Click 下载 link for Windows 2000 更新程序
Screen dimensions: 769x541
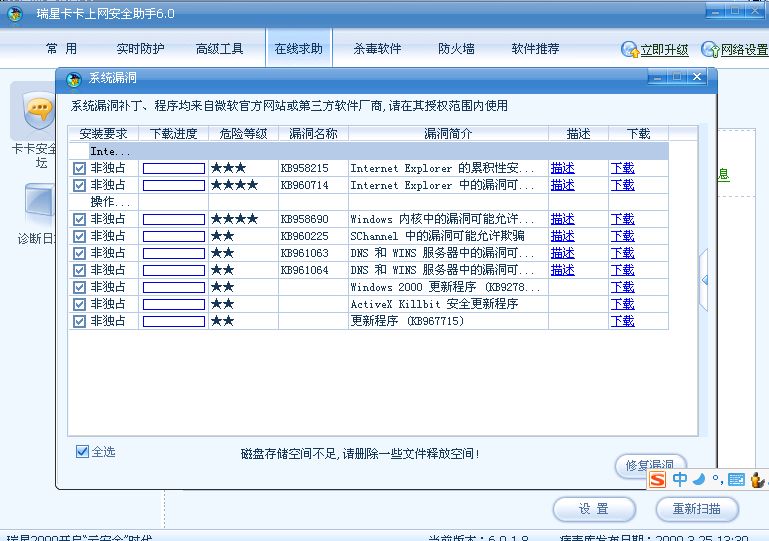click(623, 287)
